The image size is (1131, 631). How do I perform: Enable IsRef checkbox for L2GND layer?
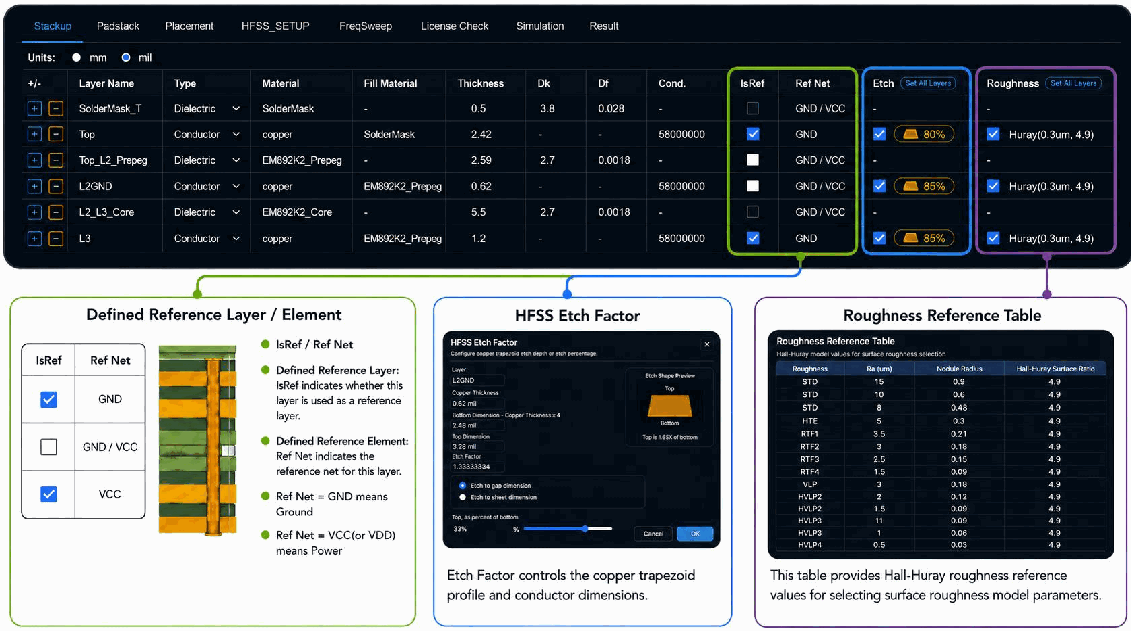[753, 186]
